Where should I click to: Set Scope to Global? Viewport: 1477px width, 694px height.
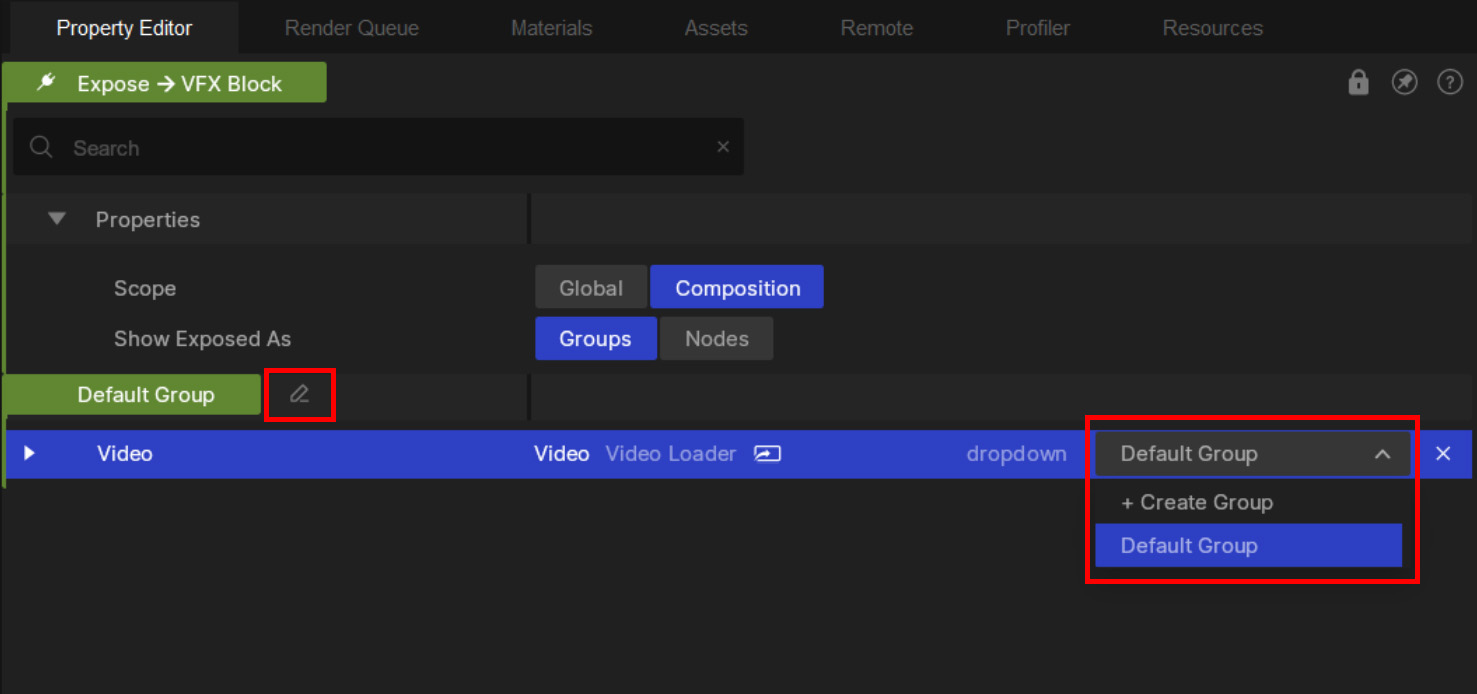click(x=590, y=288)
